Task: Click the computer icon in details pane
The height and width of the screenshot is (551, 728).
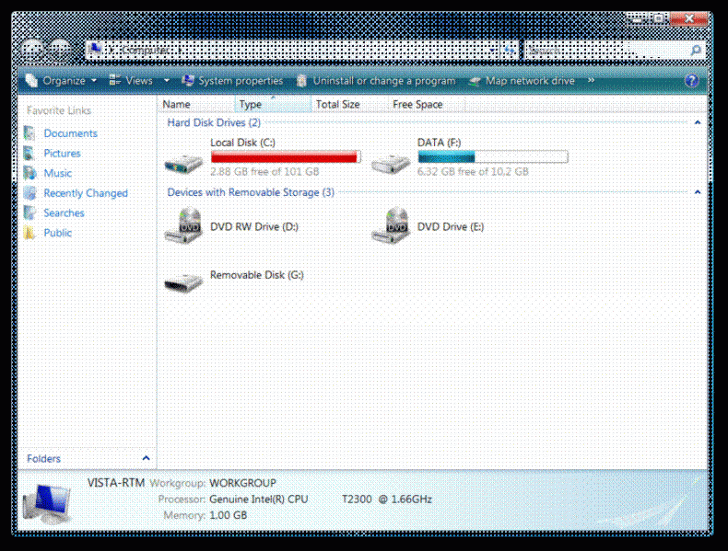Action: point(47,504)
